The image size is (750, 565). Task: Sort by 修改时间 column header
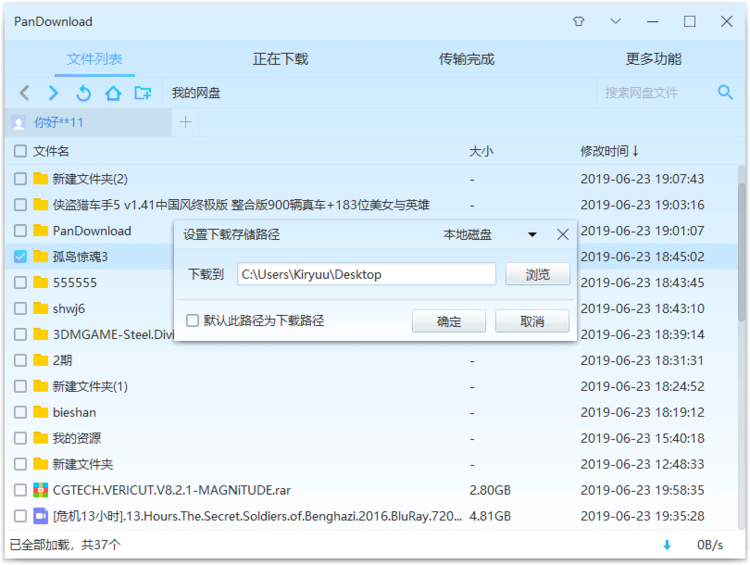coord(609,152)
